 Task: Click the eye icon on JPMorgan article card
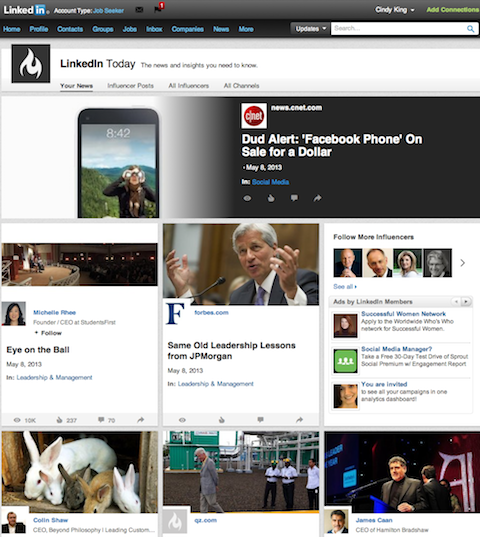pyautogui.click(x=182, y=420)
